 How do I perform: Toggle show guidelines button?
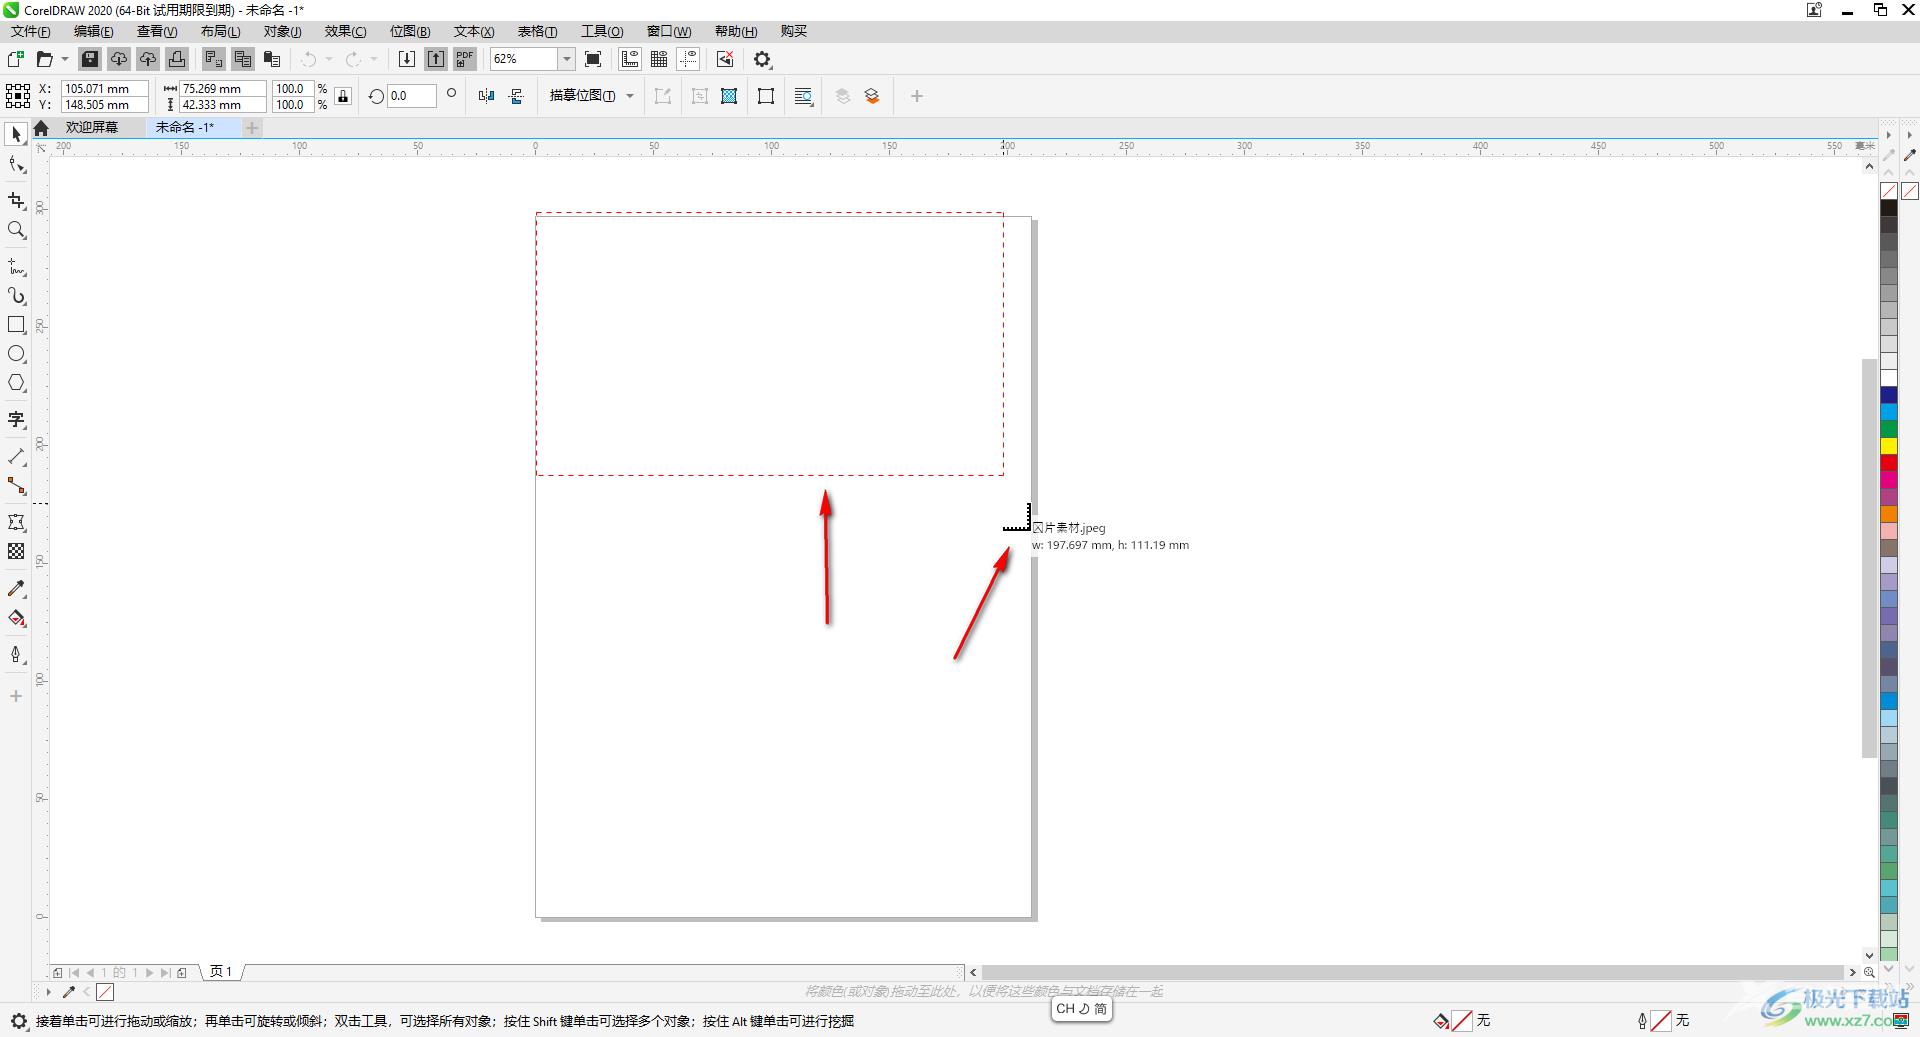[689, 59]
